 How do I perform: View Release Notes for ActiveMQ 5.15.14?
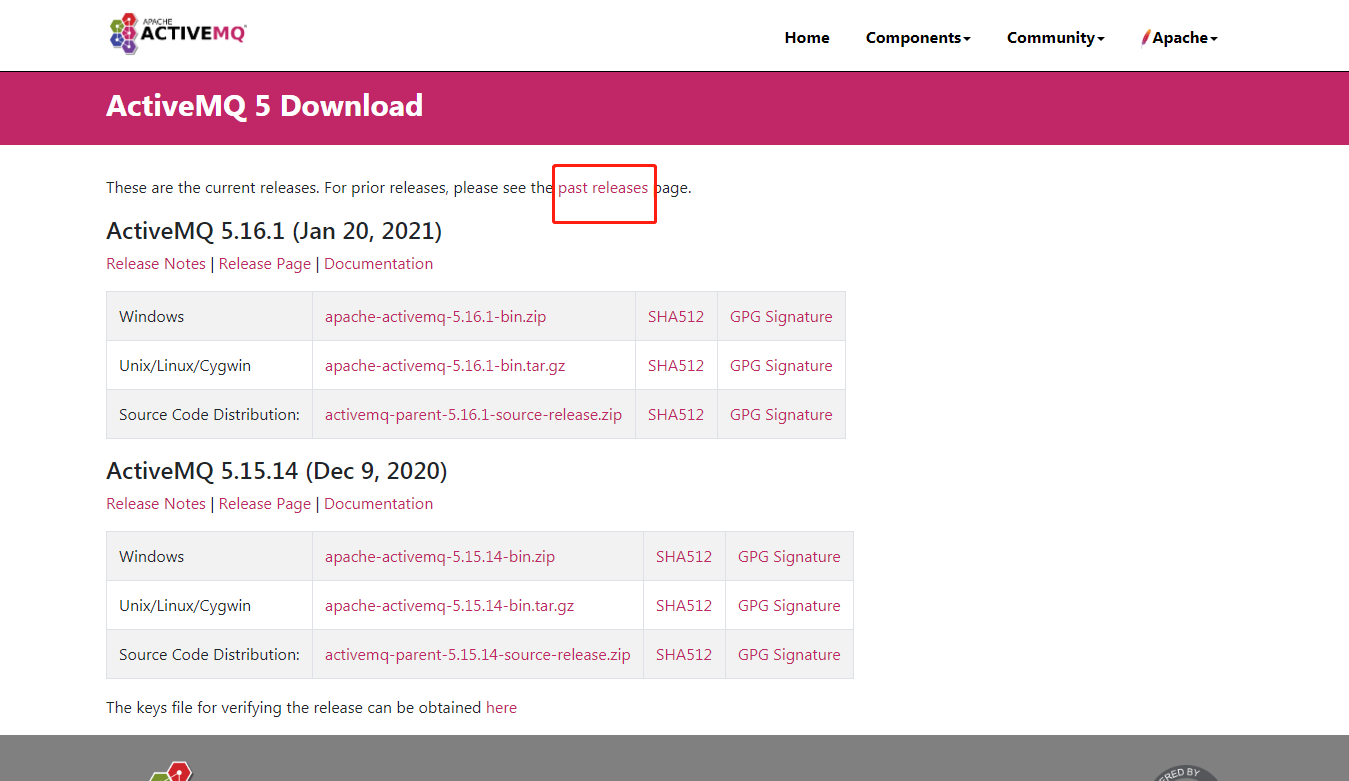(156, 503)
